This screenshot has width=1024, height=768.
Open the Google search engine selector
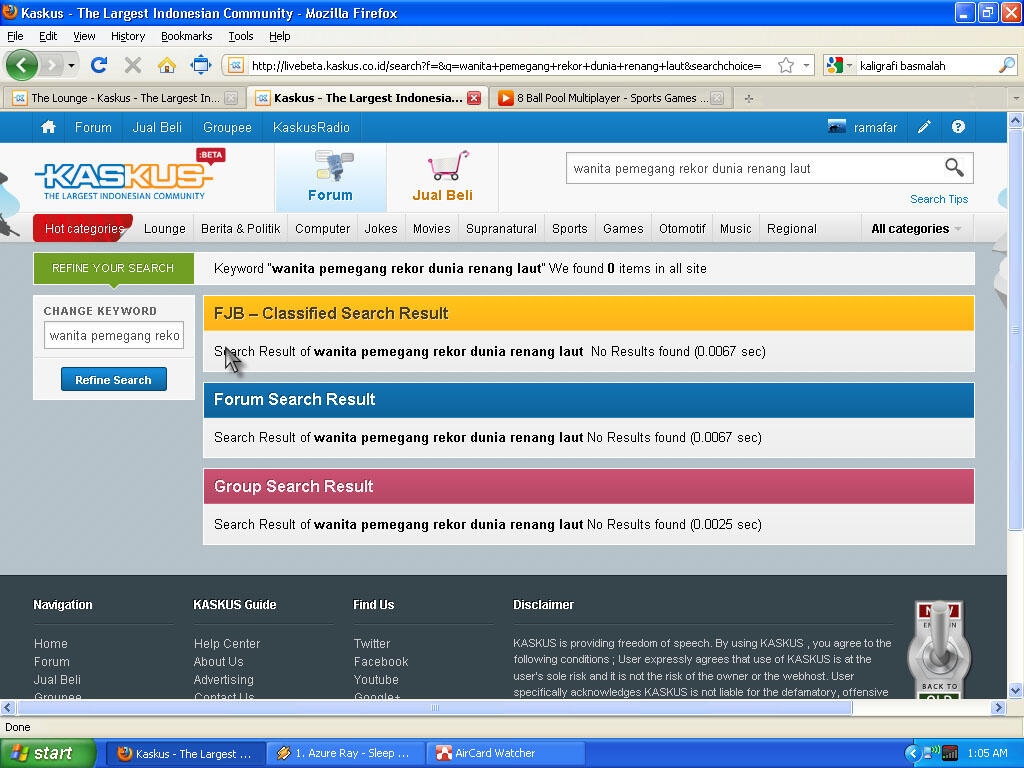[840, 65]
